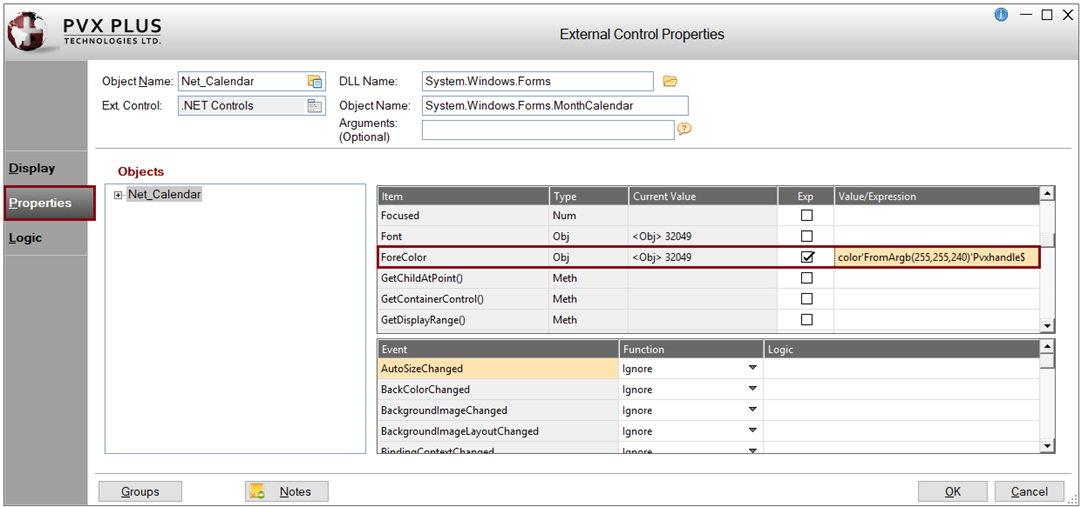Image resolution: width=1081 pixels, height=507 pixels.
Task: Enable the Exp checkbox for Focused
Action: click(x=807, y=215)
